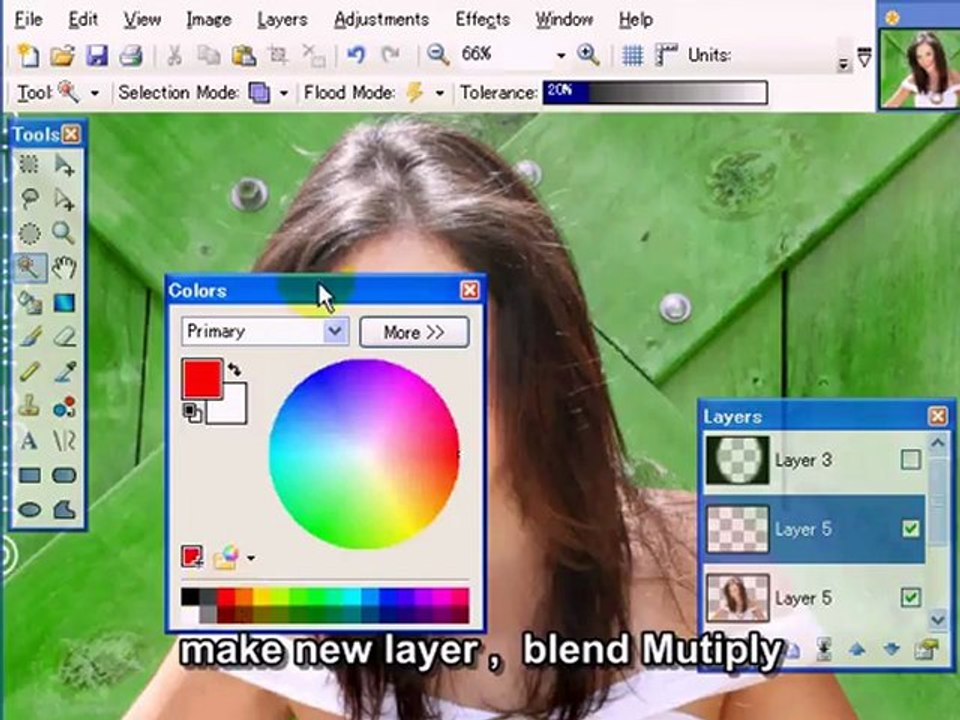Select the Paintbrush tool
The height and width of the screenshot is (720, 960).
coord(29,336)
